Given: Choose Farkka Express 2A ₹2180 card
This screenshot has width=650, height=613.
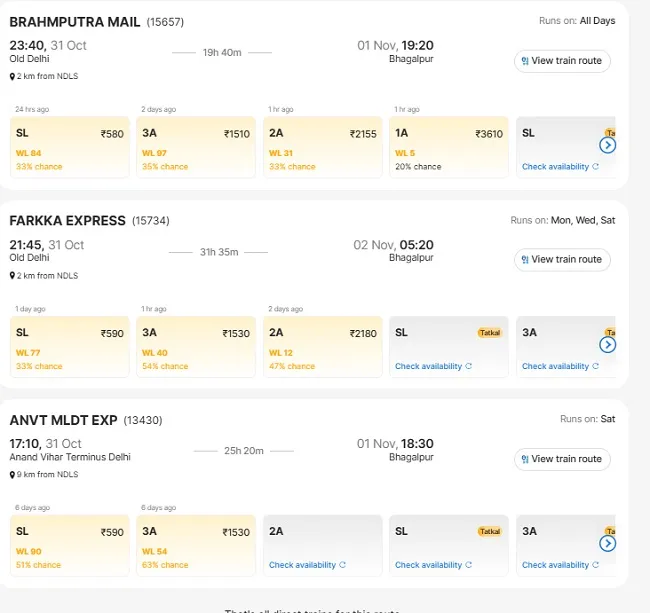Looking at the screenshot, I should pyautogui.click(x=323, y=347).
